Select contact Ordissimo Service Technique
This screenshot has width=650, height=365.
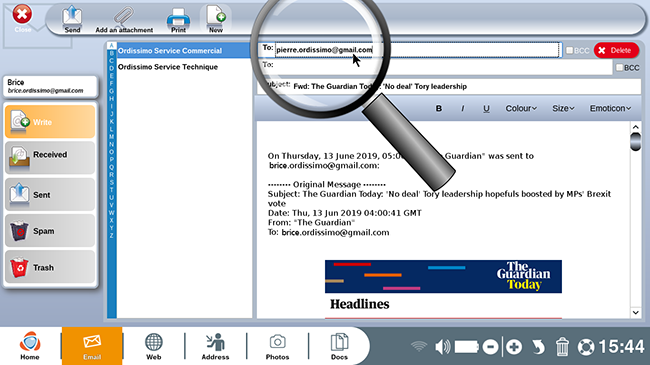[184, 67]
